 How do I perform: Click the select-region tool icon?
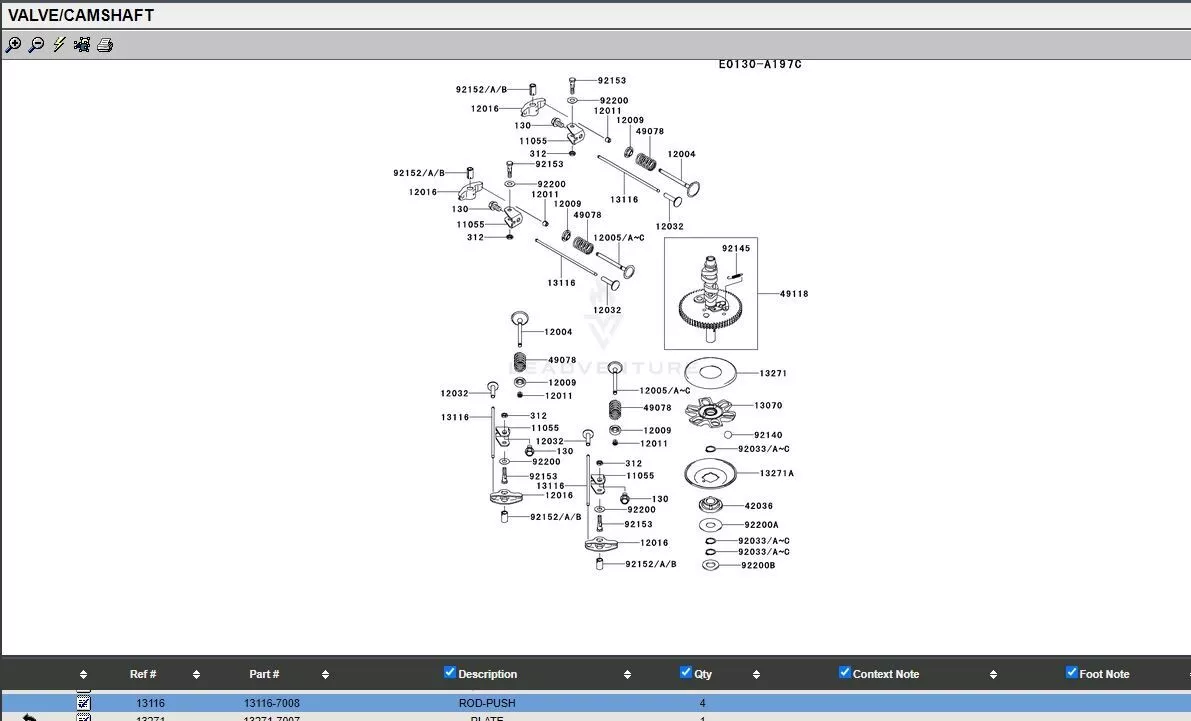(x=82, y=45)
